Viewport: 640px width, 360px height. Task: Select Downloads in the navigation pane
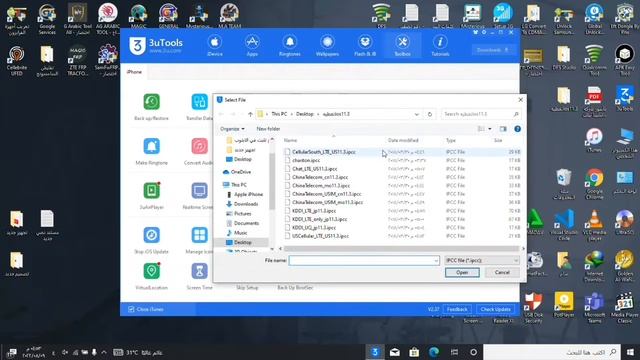click(x=242, y=204)
